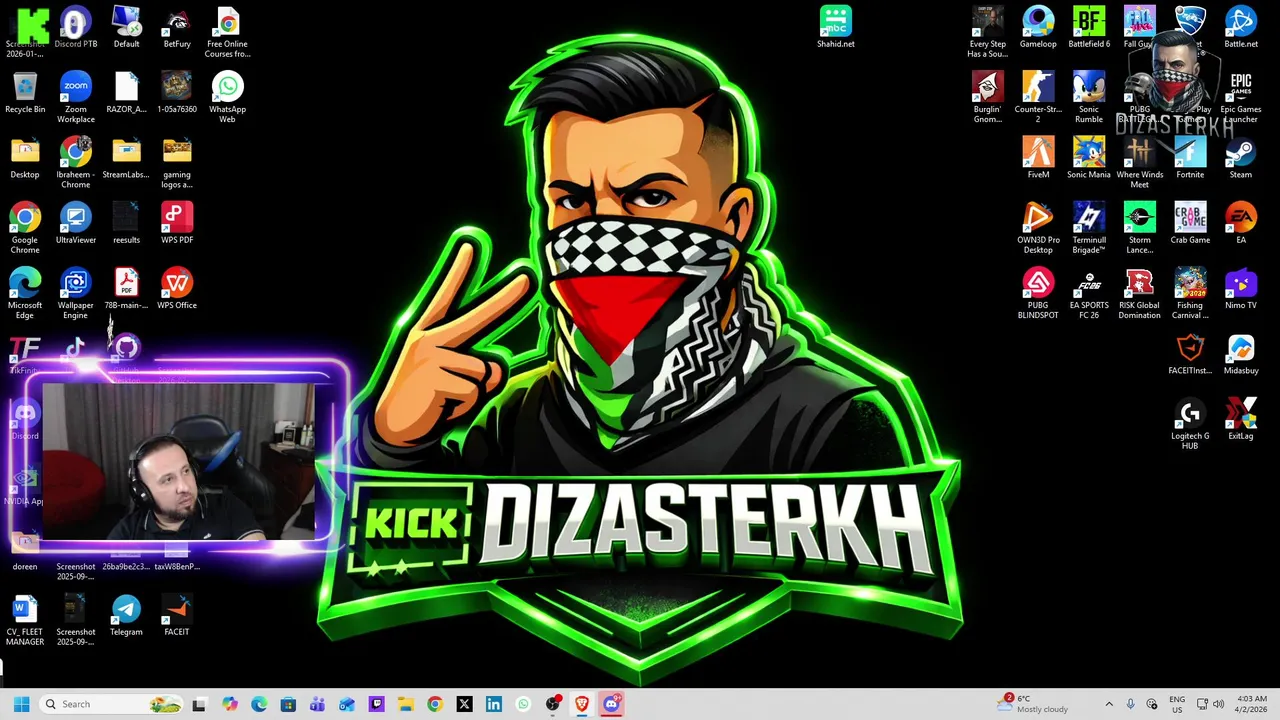Open the Shahid.net desktop shortcut
1280x720 pixels.
(x=835, y=27)
